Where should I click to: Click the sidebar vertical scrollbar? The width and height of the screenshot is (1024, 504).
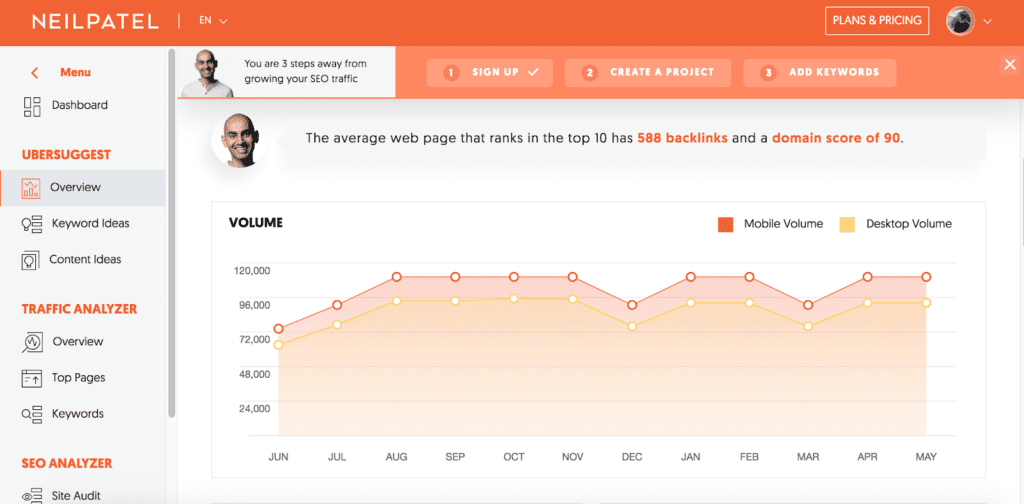click(x=171, y=232)
